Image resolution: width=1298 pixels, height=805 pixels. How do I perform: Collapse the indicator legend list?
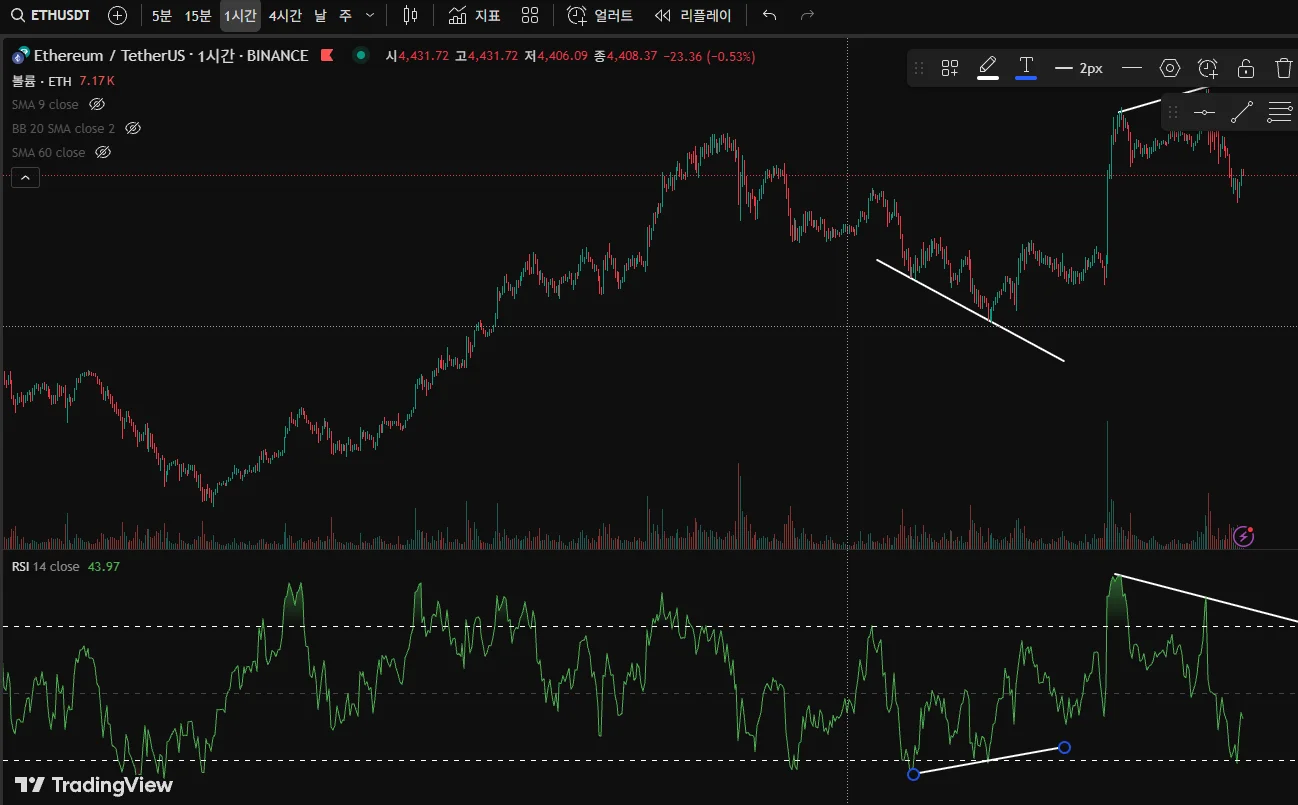click(x=26, y=178)
